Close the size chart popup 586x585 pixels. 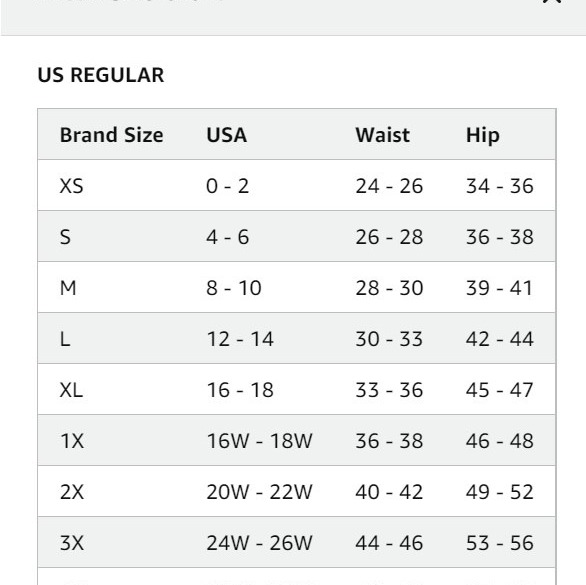tap(552, 1)
